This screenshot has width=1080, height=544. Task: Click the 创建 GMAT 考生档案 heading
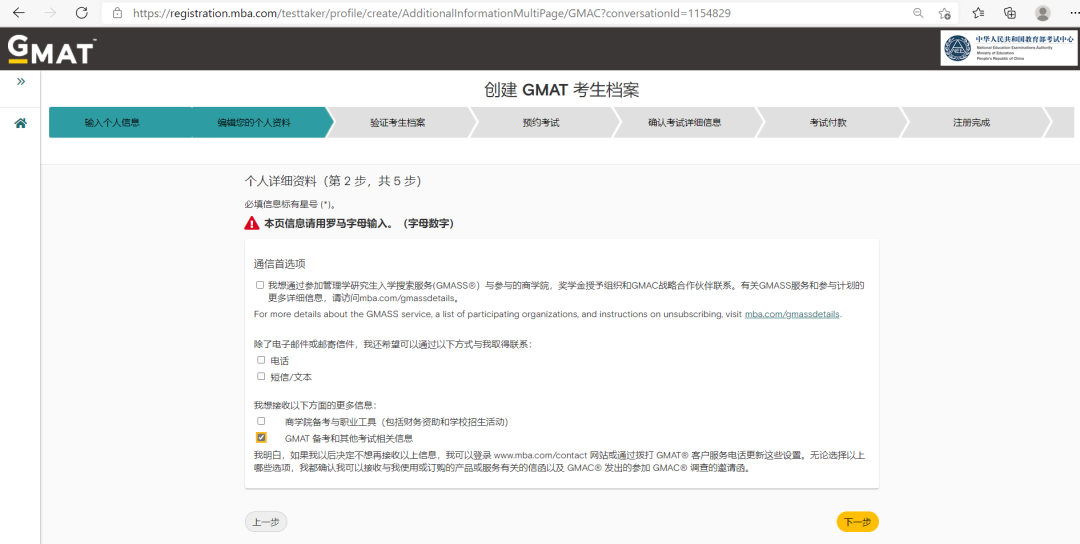561,91
